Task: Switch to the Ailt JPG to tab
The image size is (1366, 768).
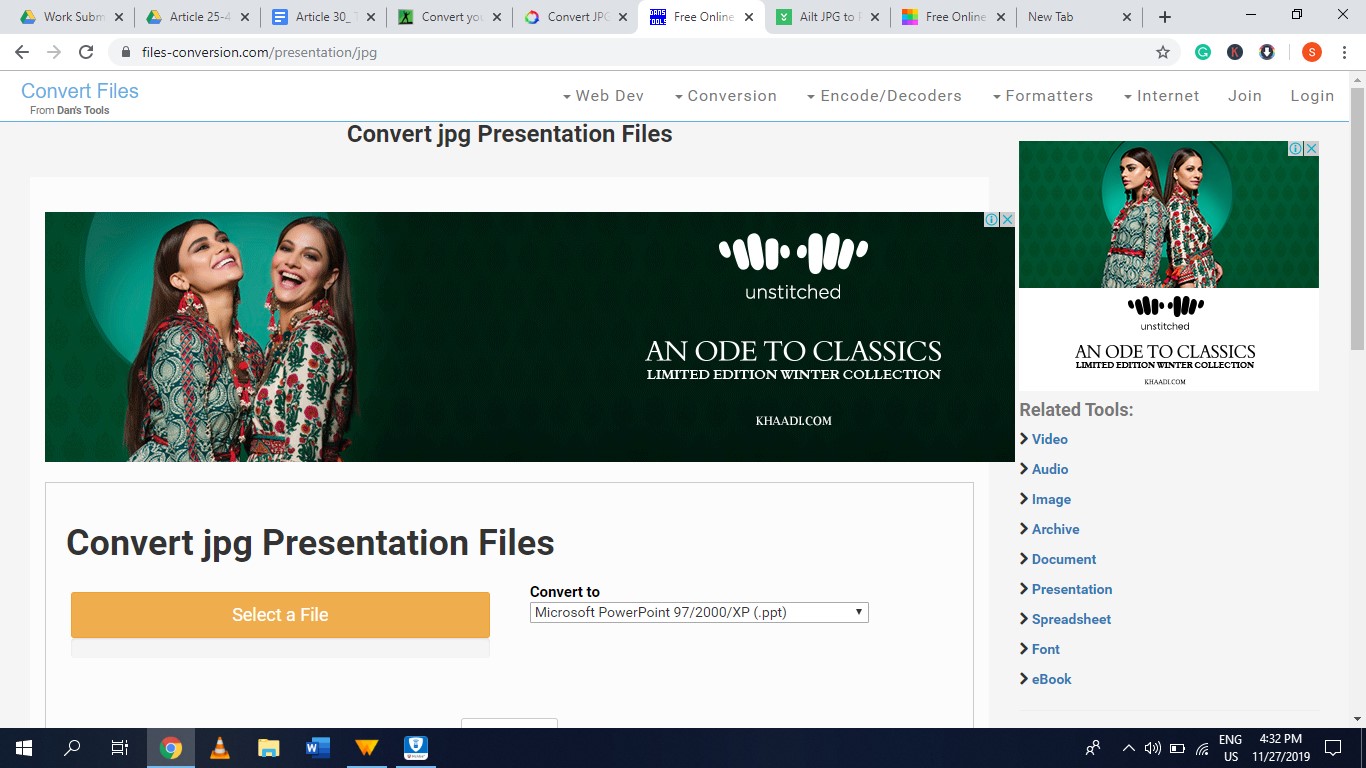Action: click(827, 17)
